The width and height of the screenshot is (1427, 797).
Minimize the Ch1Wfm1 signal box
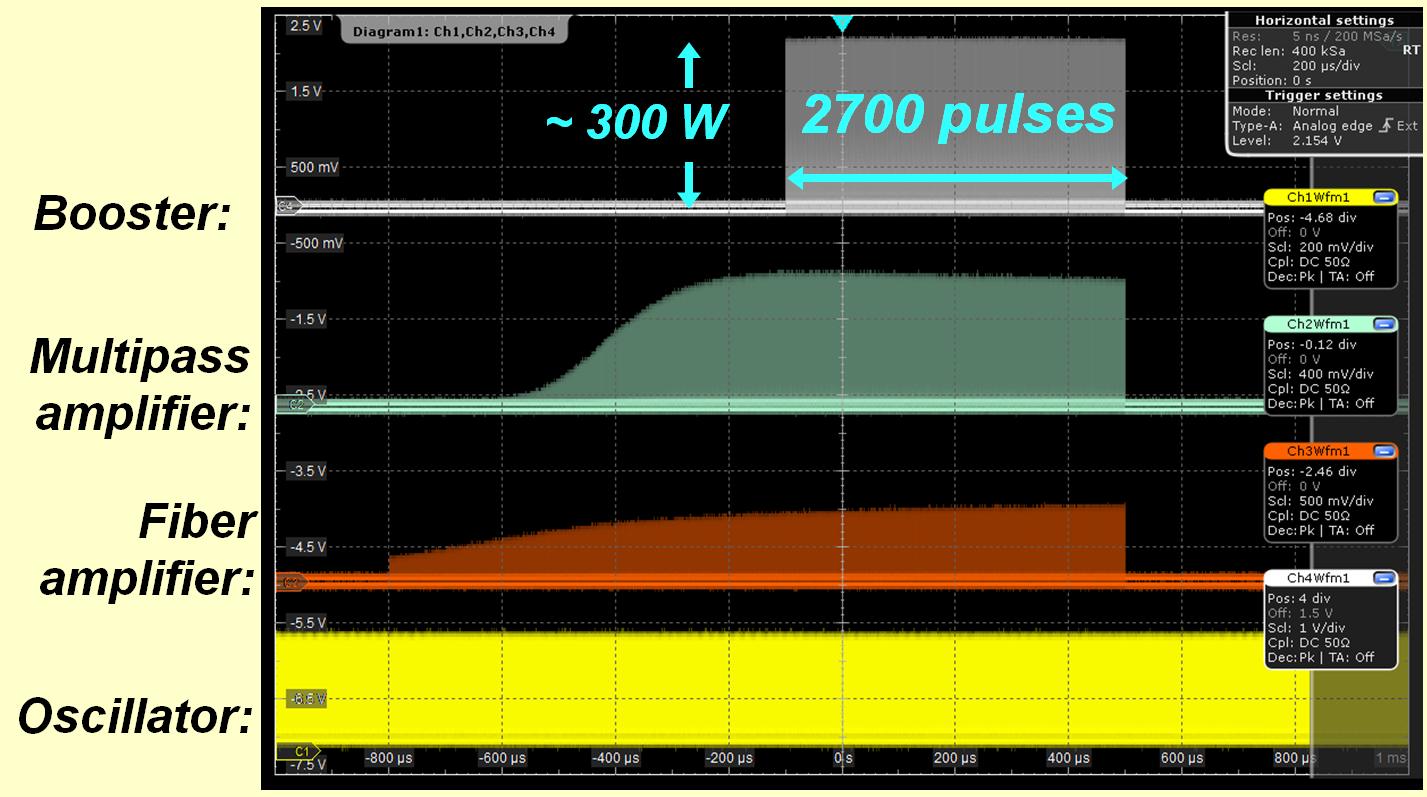click(1384, 198)
